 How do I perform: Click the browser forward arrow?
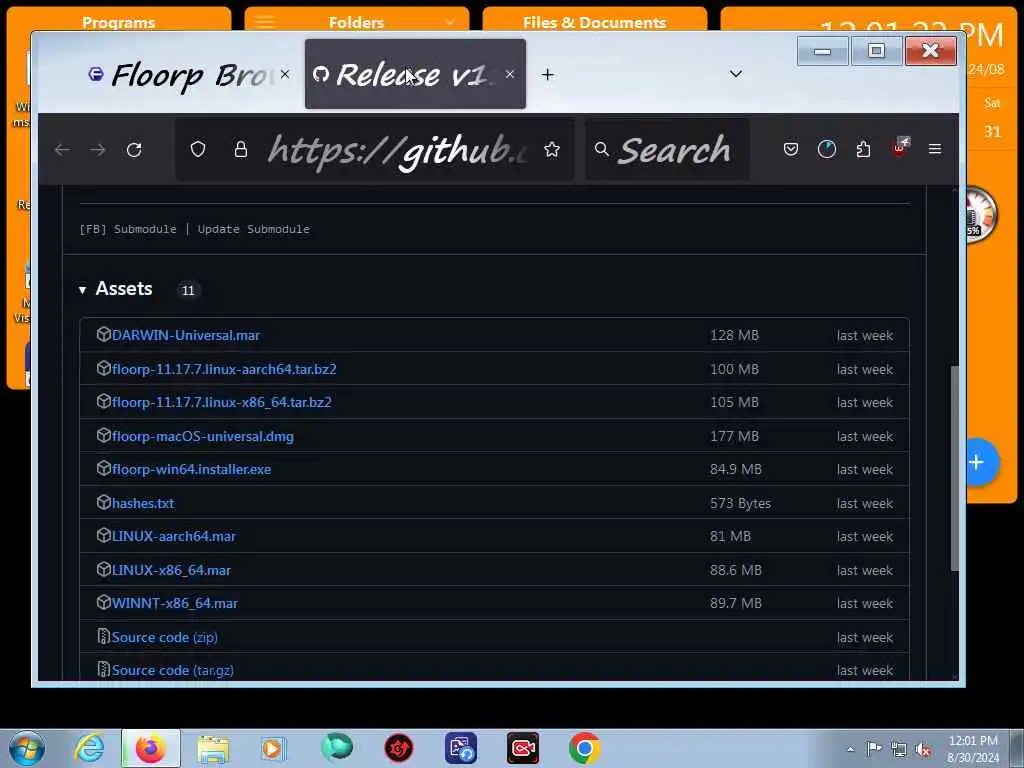(x=97, y=150)
